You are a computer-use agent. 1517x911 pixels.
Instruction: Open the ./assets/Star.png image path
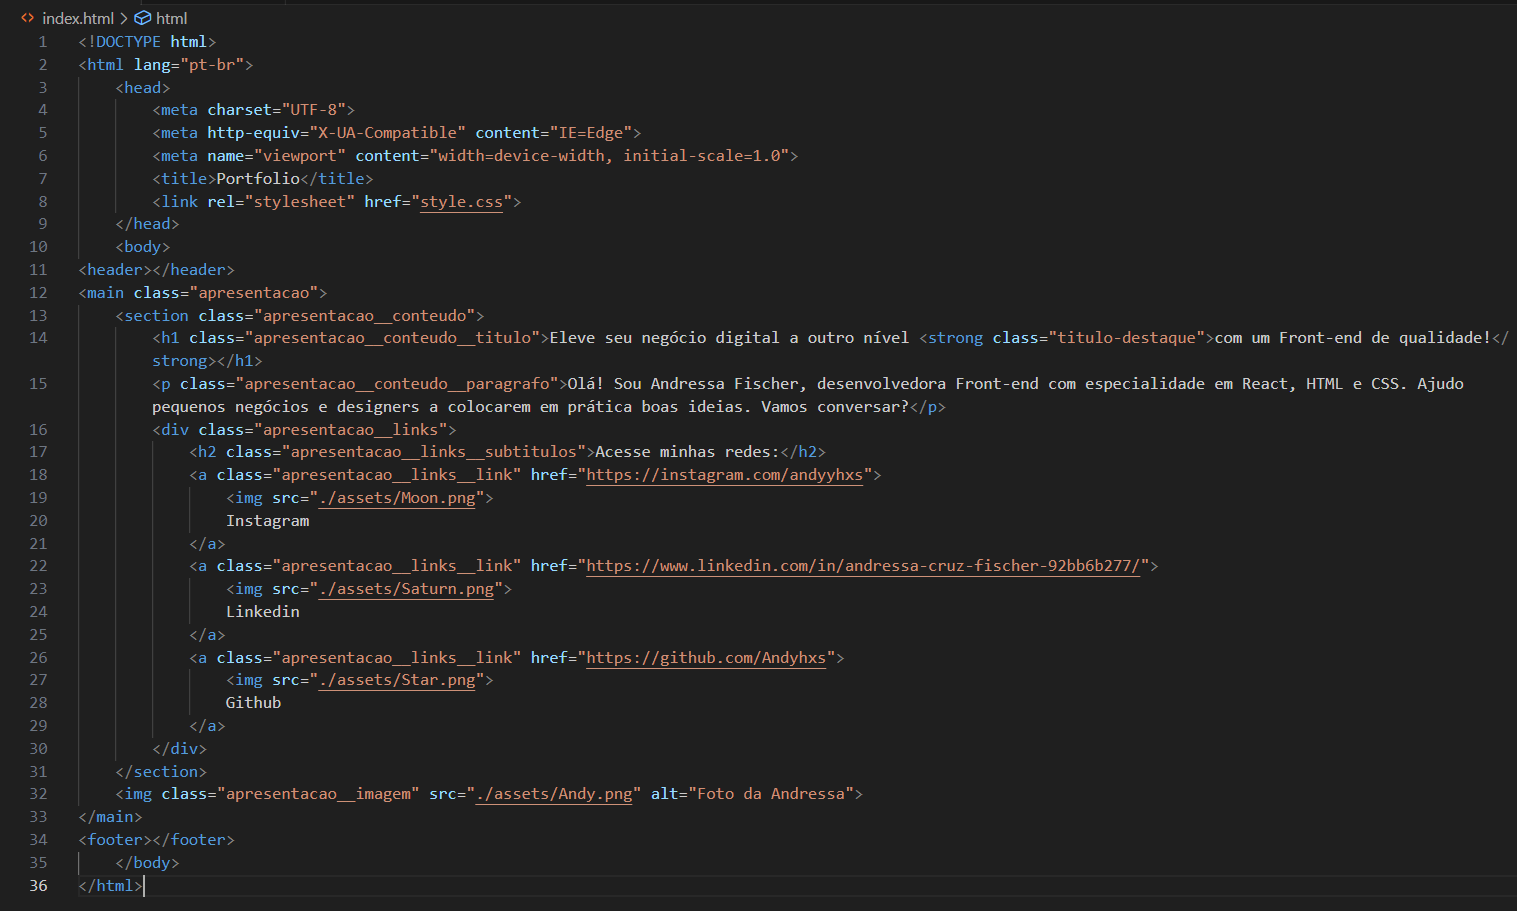pos(397,679)
